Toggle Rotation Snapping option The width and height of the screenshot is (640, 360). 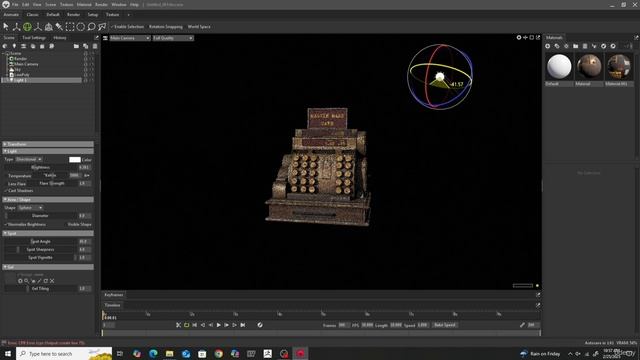pos(165,27)
